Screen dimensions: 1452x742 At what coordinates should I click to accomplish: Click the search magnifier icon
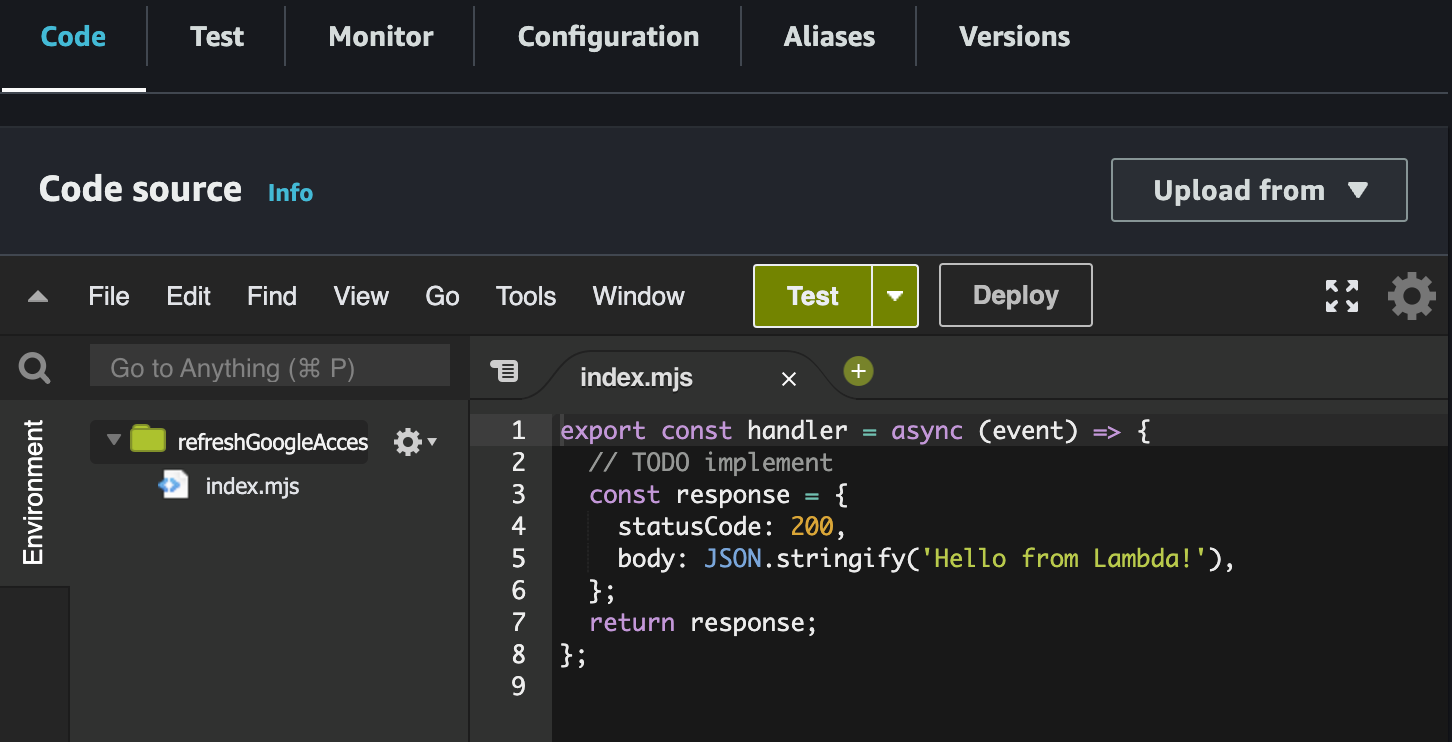35,369
